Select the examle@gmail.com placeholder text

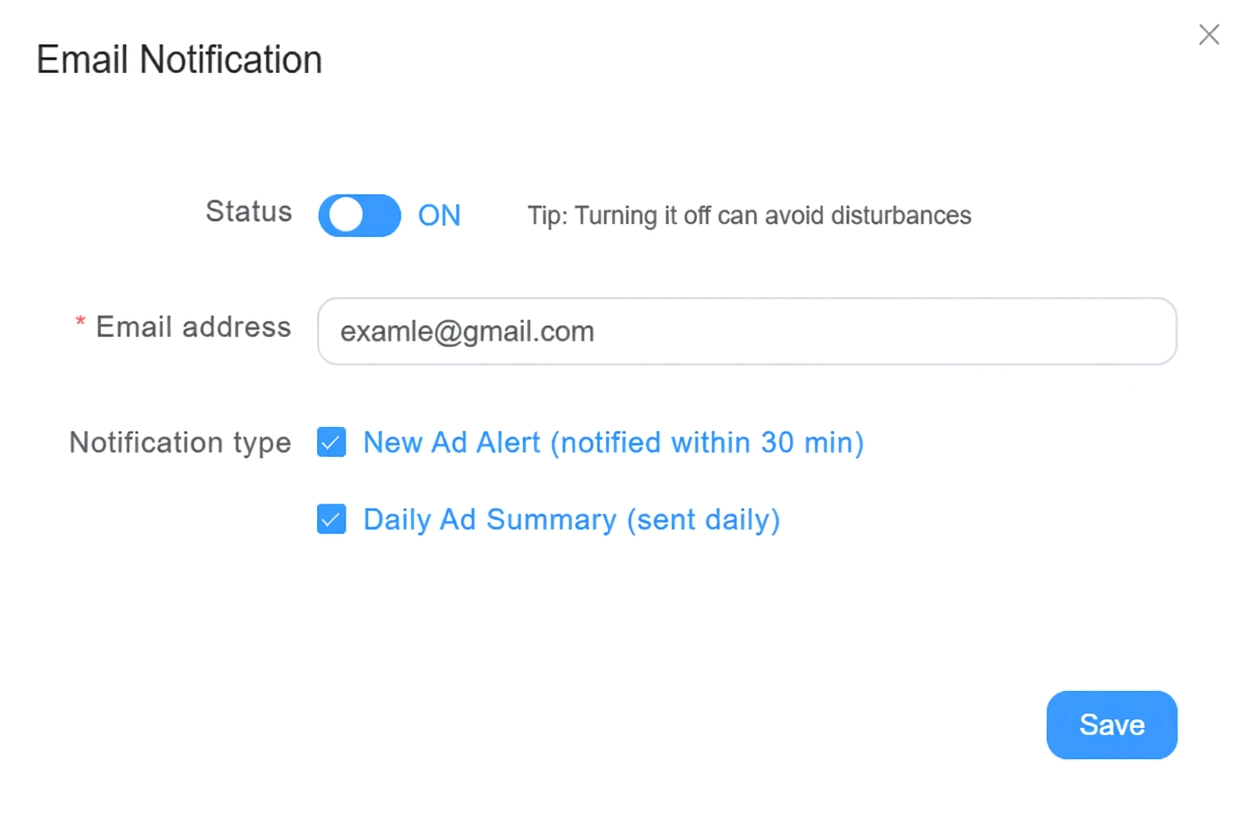click(466, 331)
